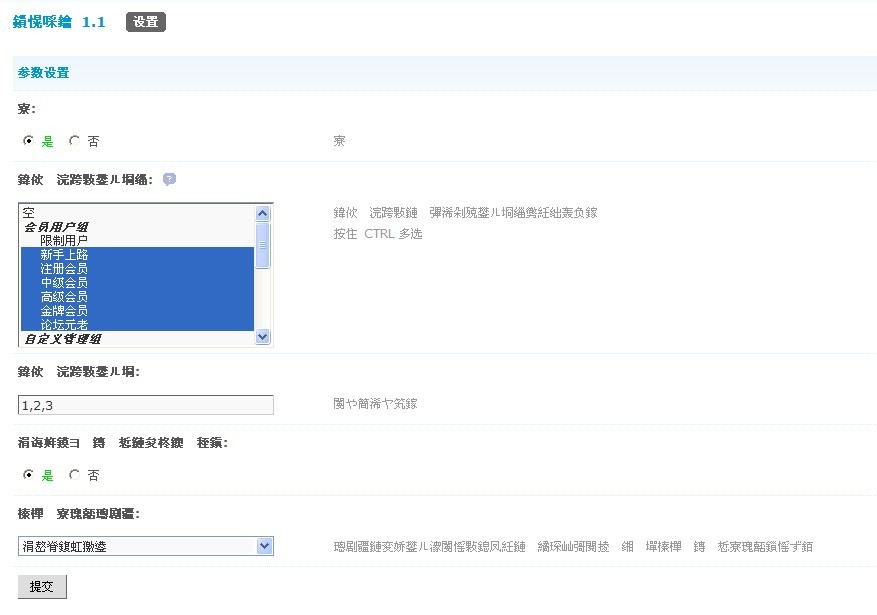877x615 pixels.
Task: Select 新手上路 in the list
Action: pos(137,254)
